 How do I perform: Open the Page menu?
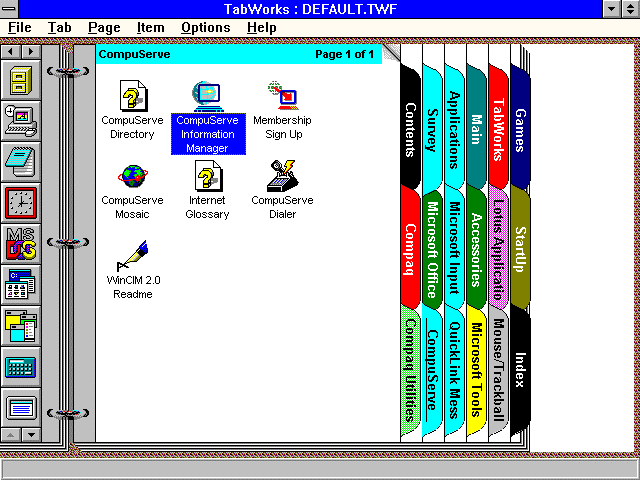(x=104, y=28)
